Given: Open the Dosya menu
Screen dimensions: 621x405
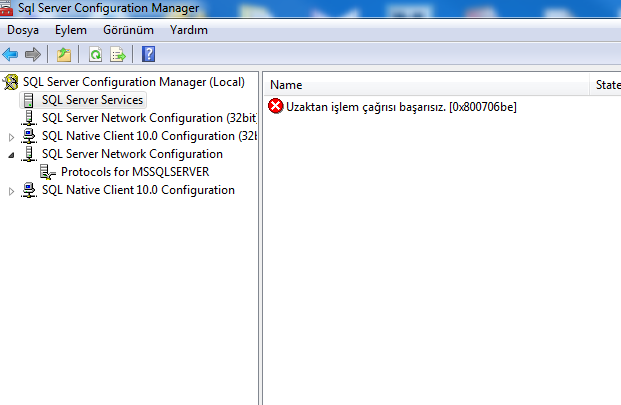Looking at the screenshot, I should 23,30.
